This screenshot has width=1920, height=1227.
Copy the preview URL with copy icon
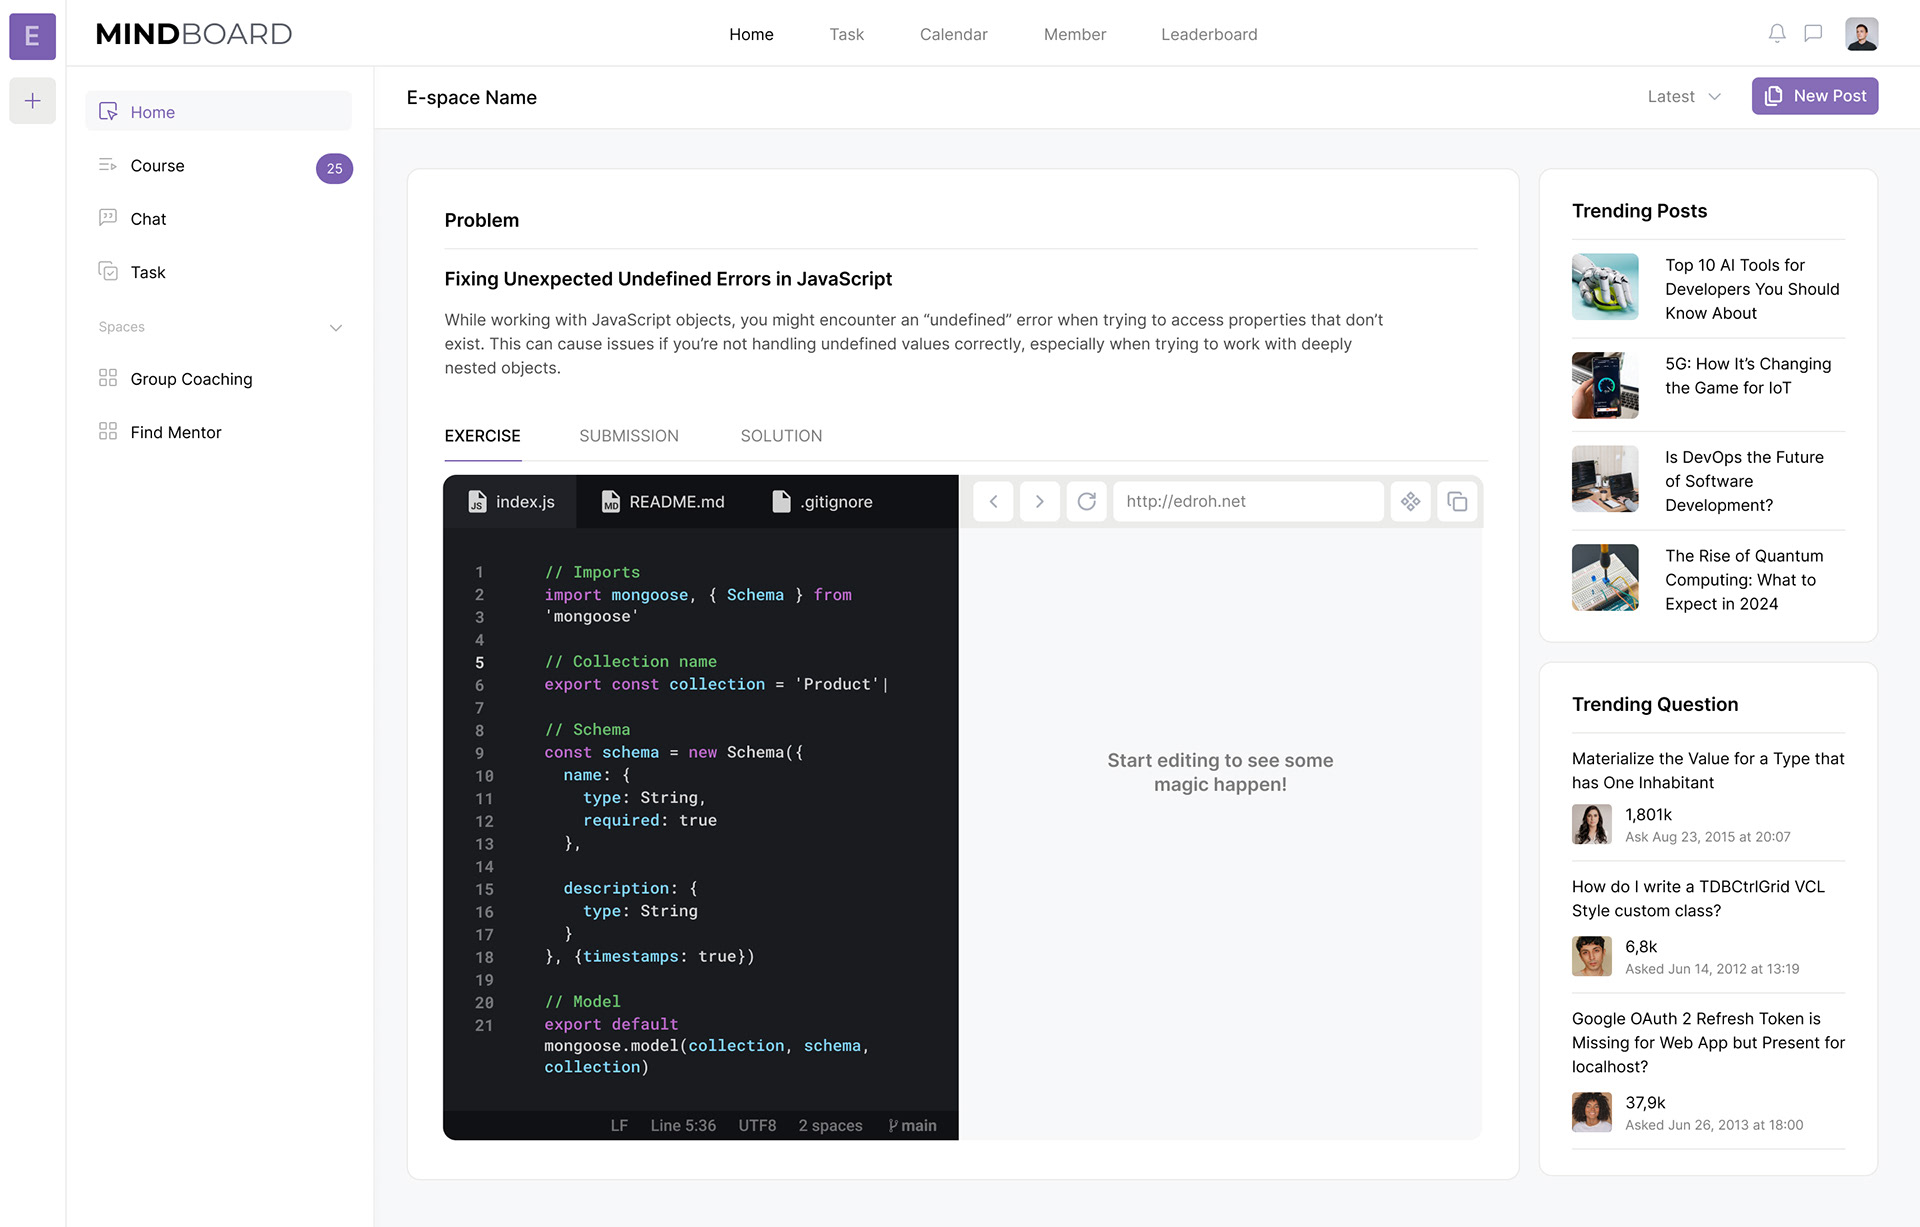[1457, 501]
